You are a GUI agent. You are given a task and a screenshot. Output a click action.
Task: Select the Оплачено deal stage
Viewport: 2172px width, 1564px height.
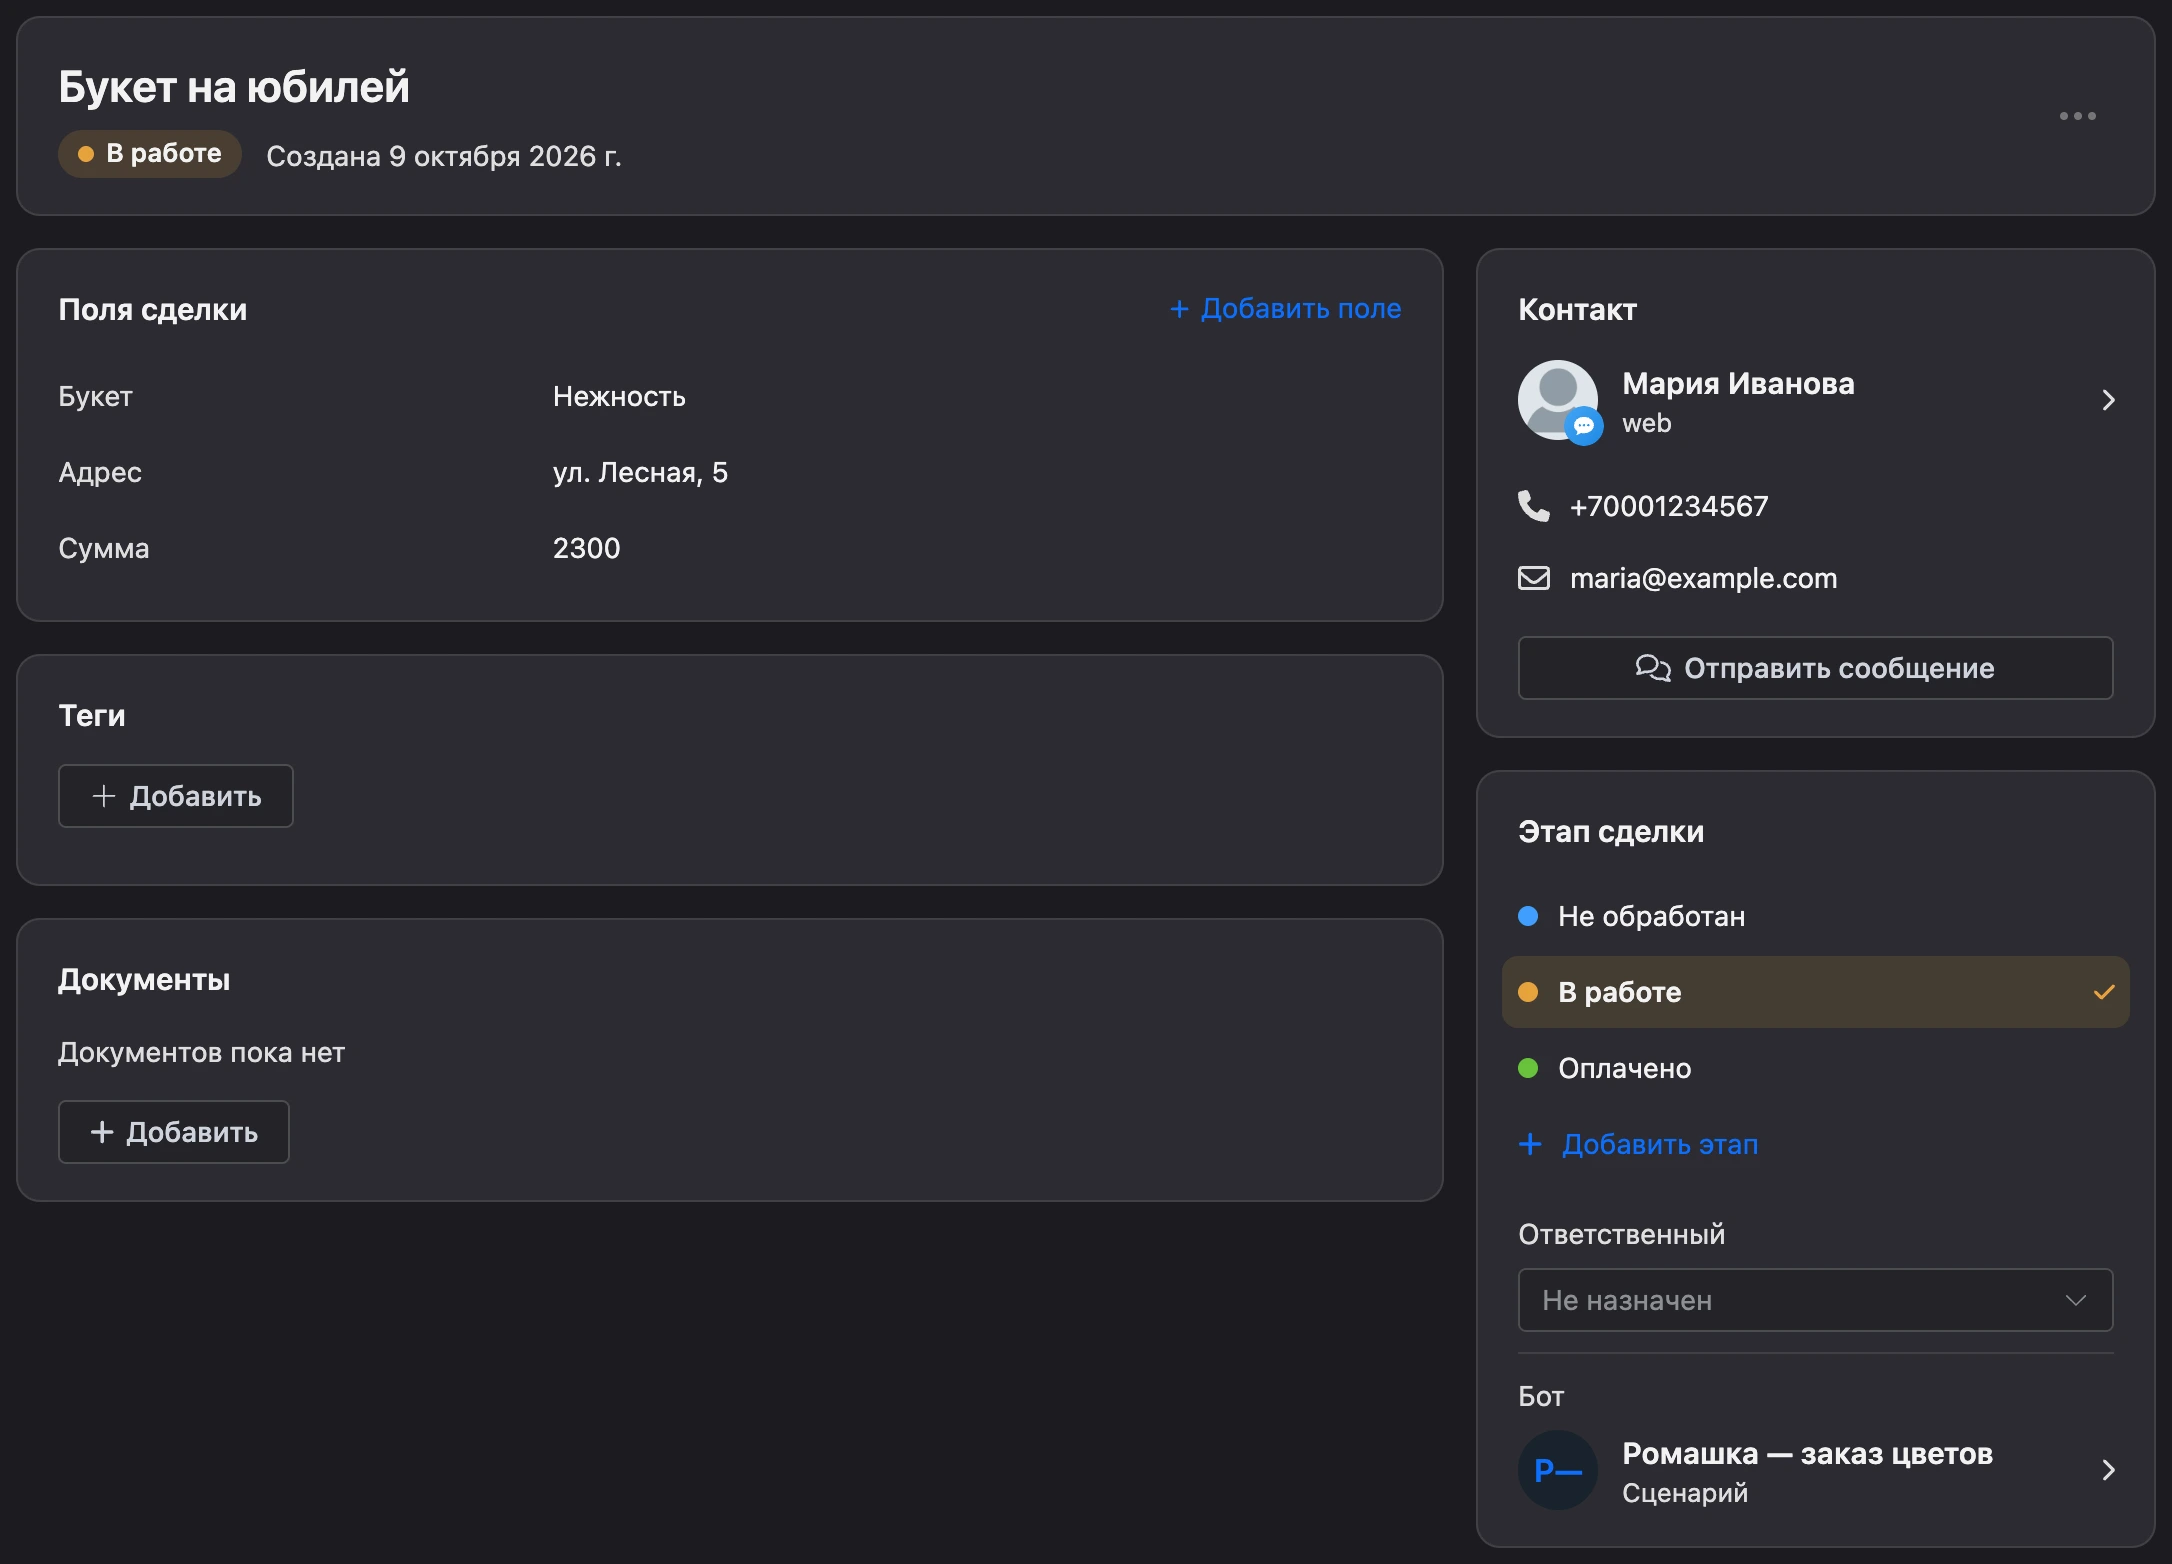click(x=1815, y=1068)
